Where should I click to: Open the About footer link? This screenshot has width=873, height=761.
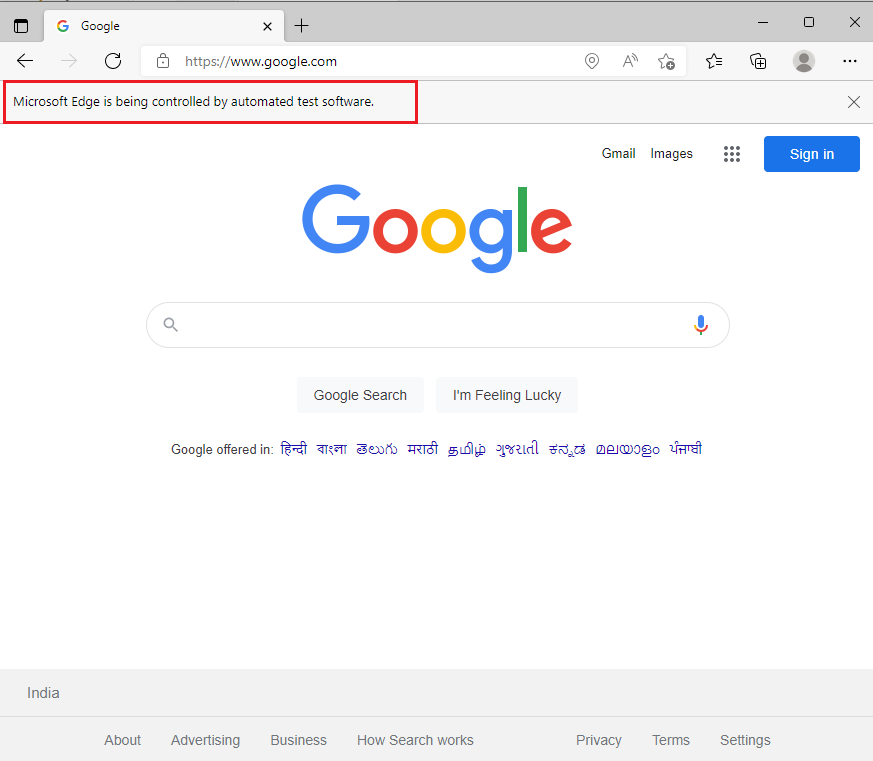pos(122,740)
